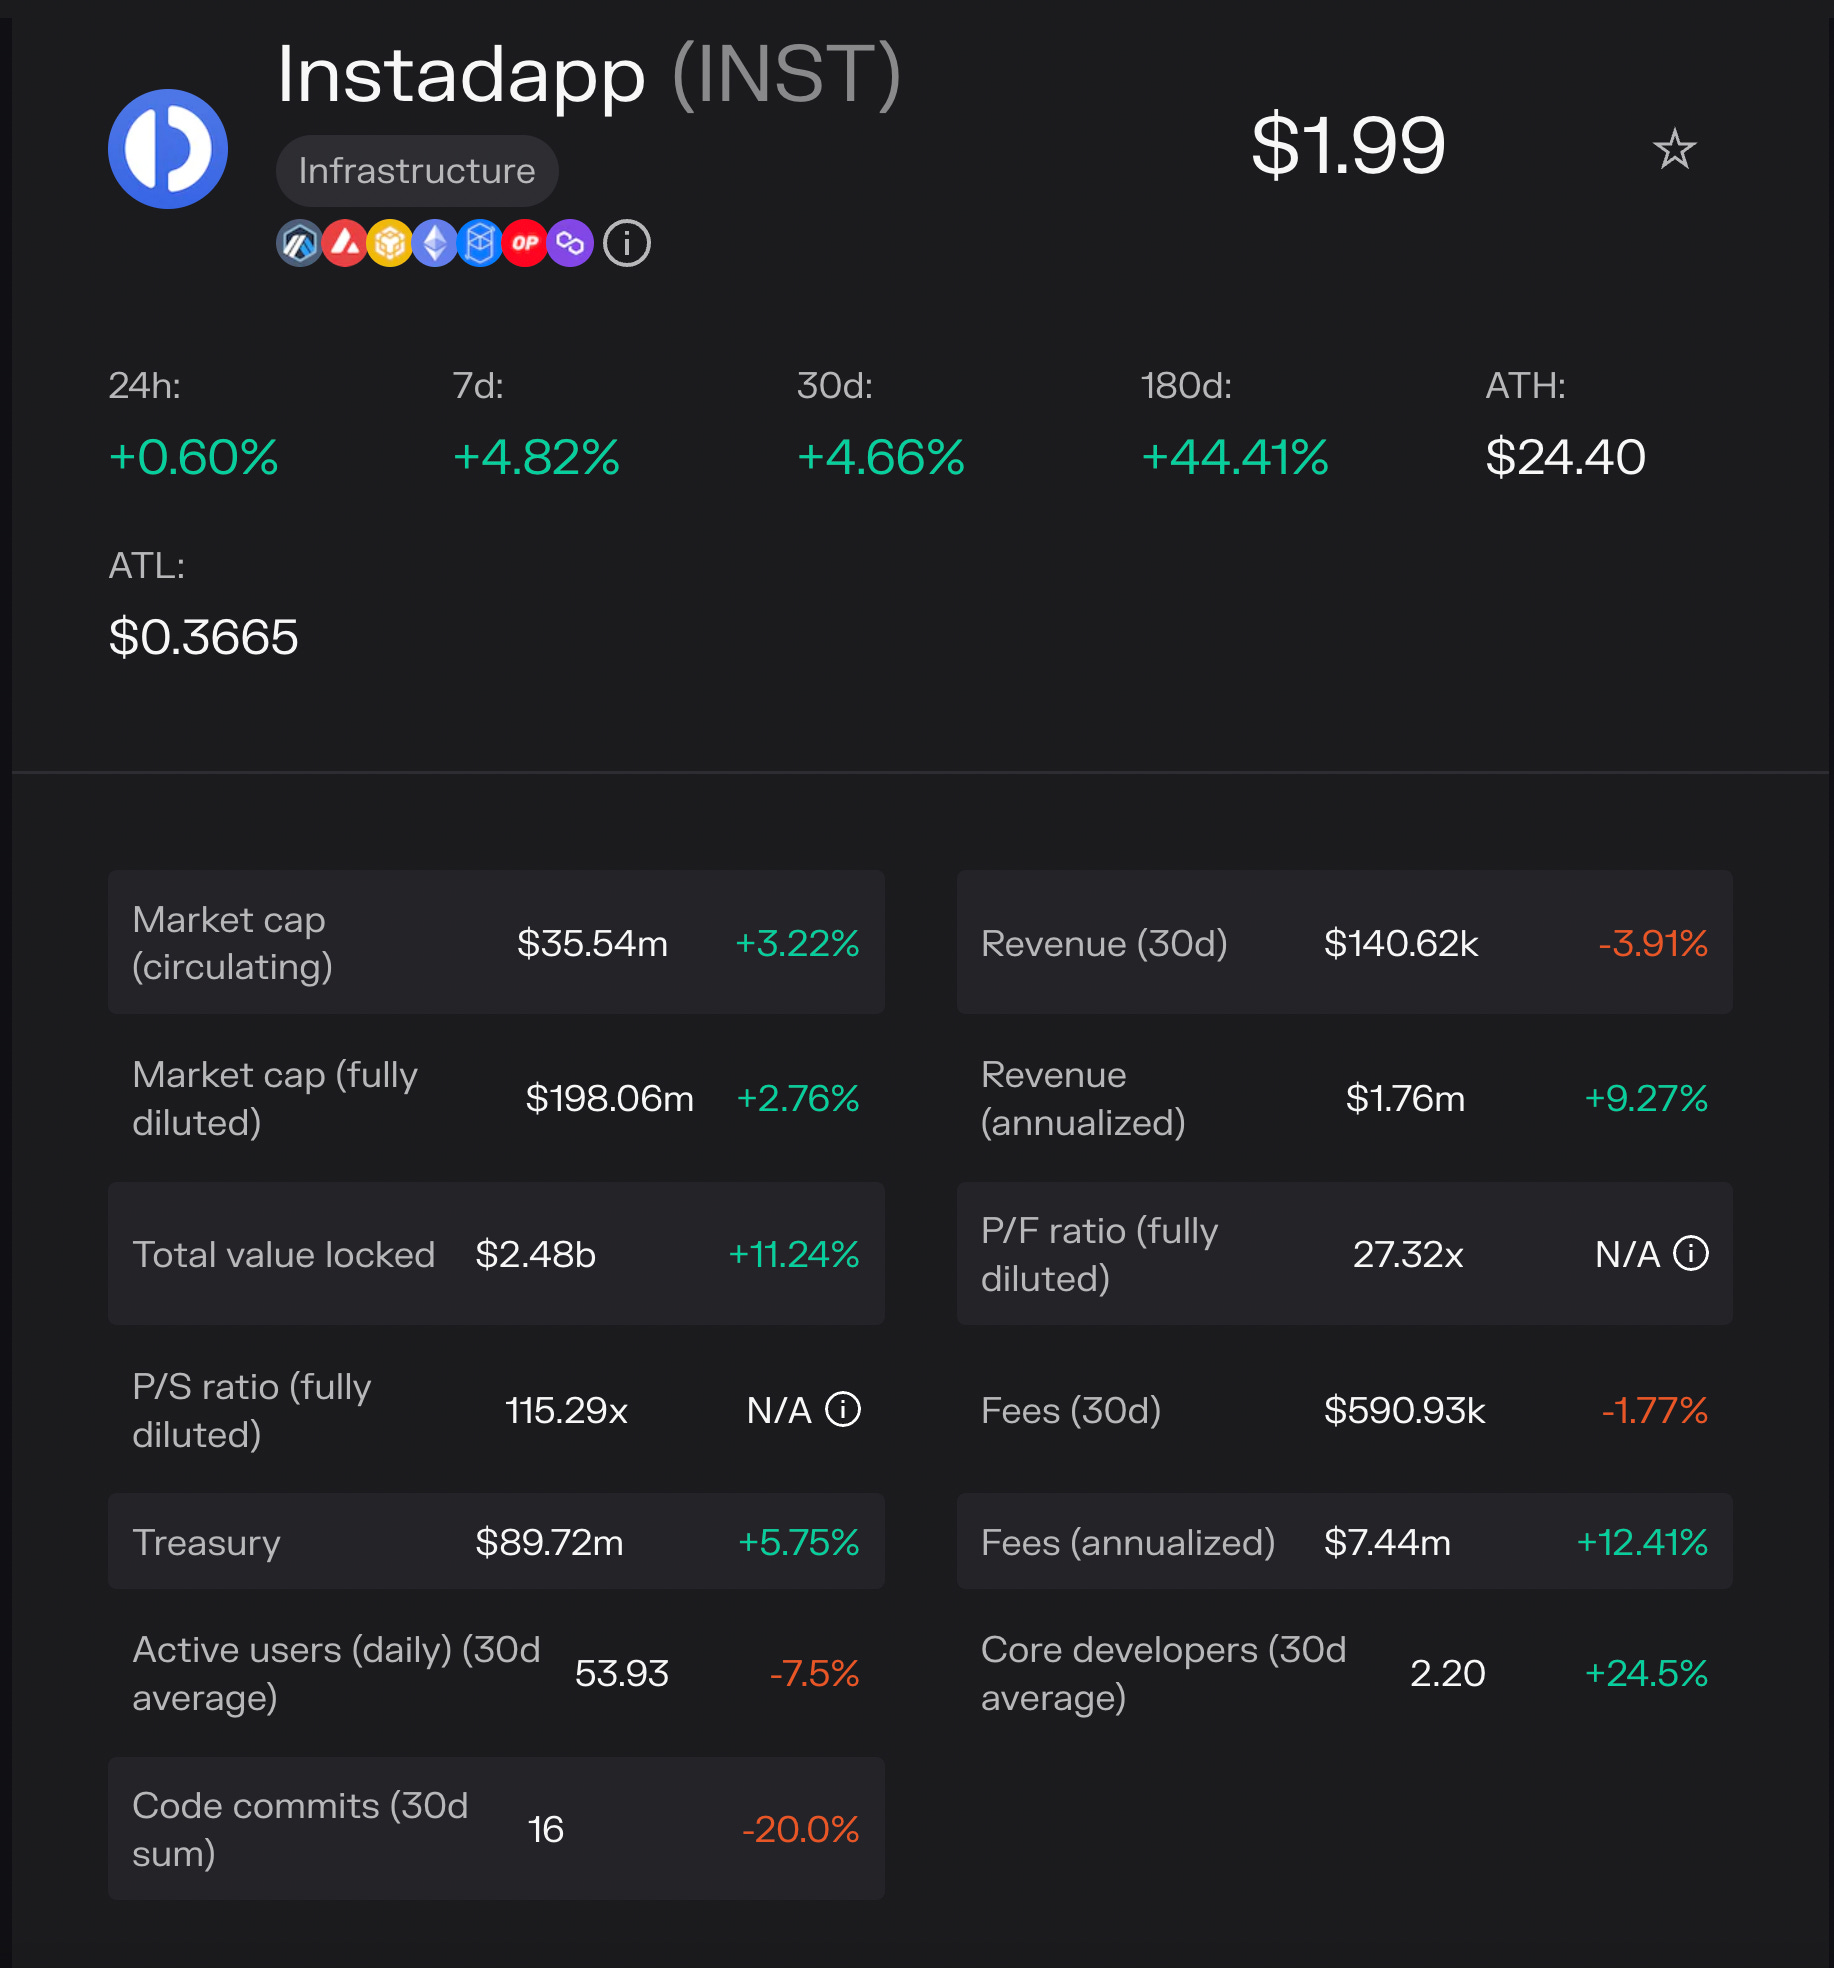This screenshot has height=1968, width=1834.
Task: Click the Optimism OP chain icon
Action: pos(525,243)
